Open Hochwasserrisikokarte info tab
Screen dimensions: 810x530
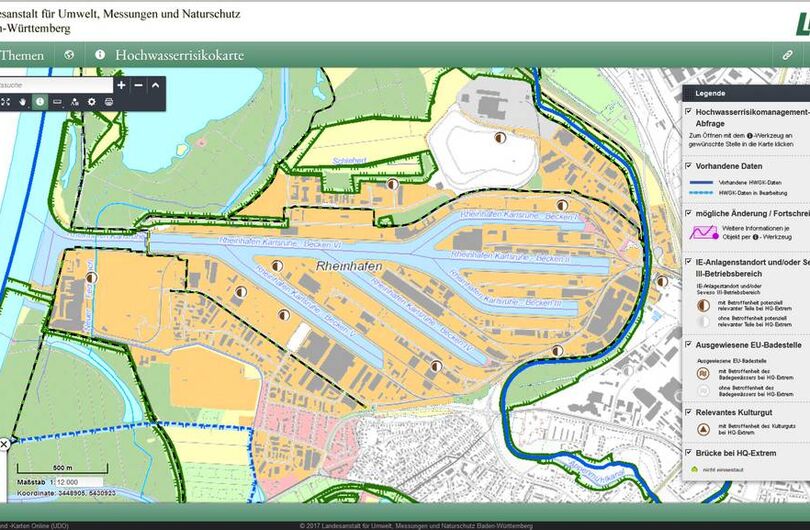click(168, 55)
